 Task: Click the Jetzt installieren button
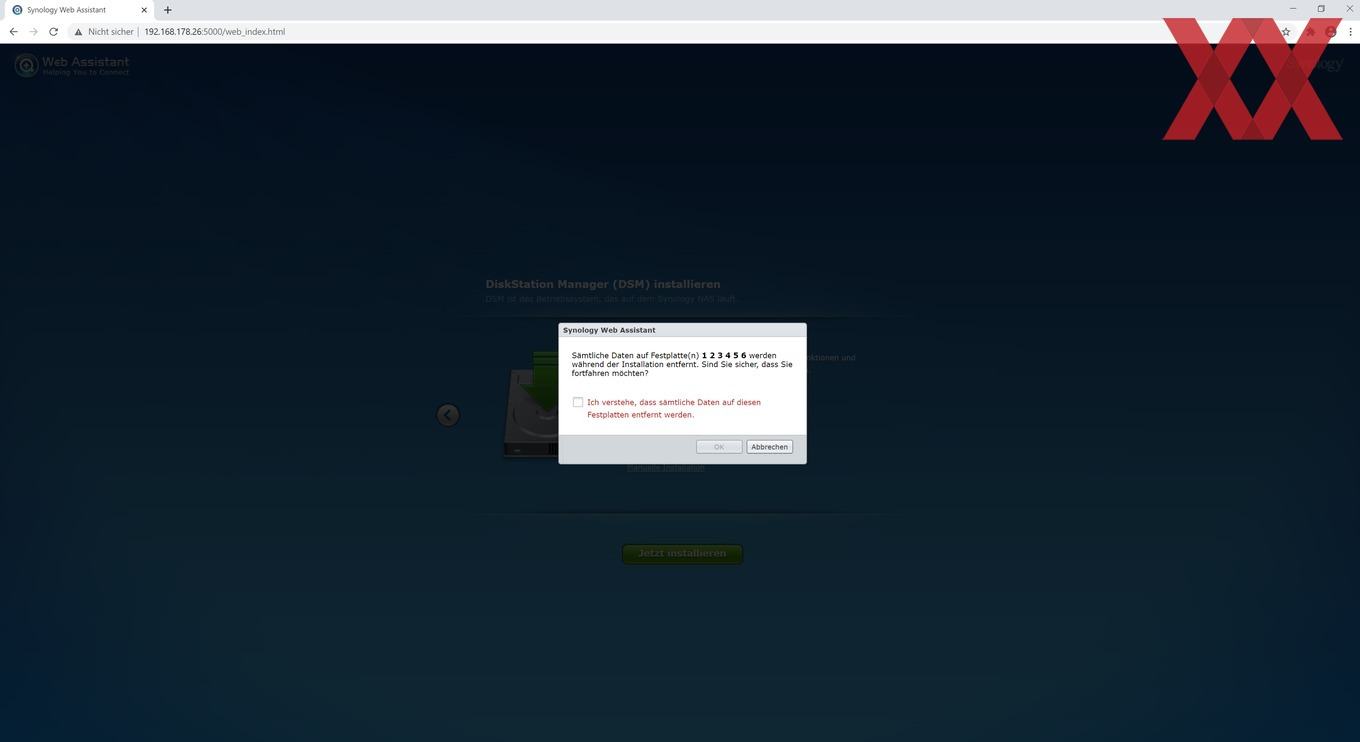[x=682, y=553]
